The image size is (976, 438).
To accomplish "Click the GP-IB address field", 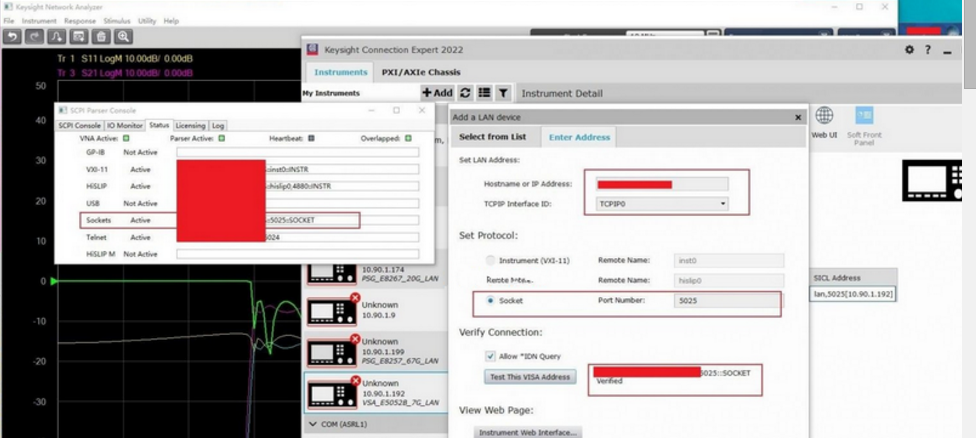I will click(298, 152).
